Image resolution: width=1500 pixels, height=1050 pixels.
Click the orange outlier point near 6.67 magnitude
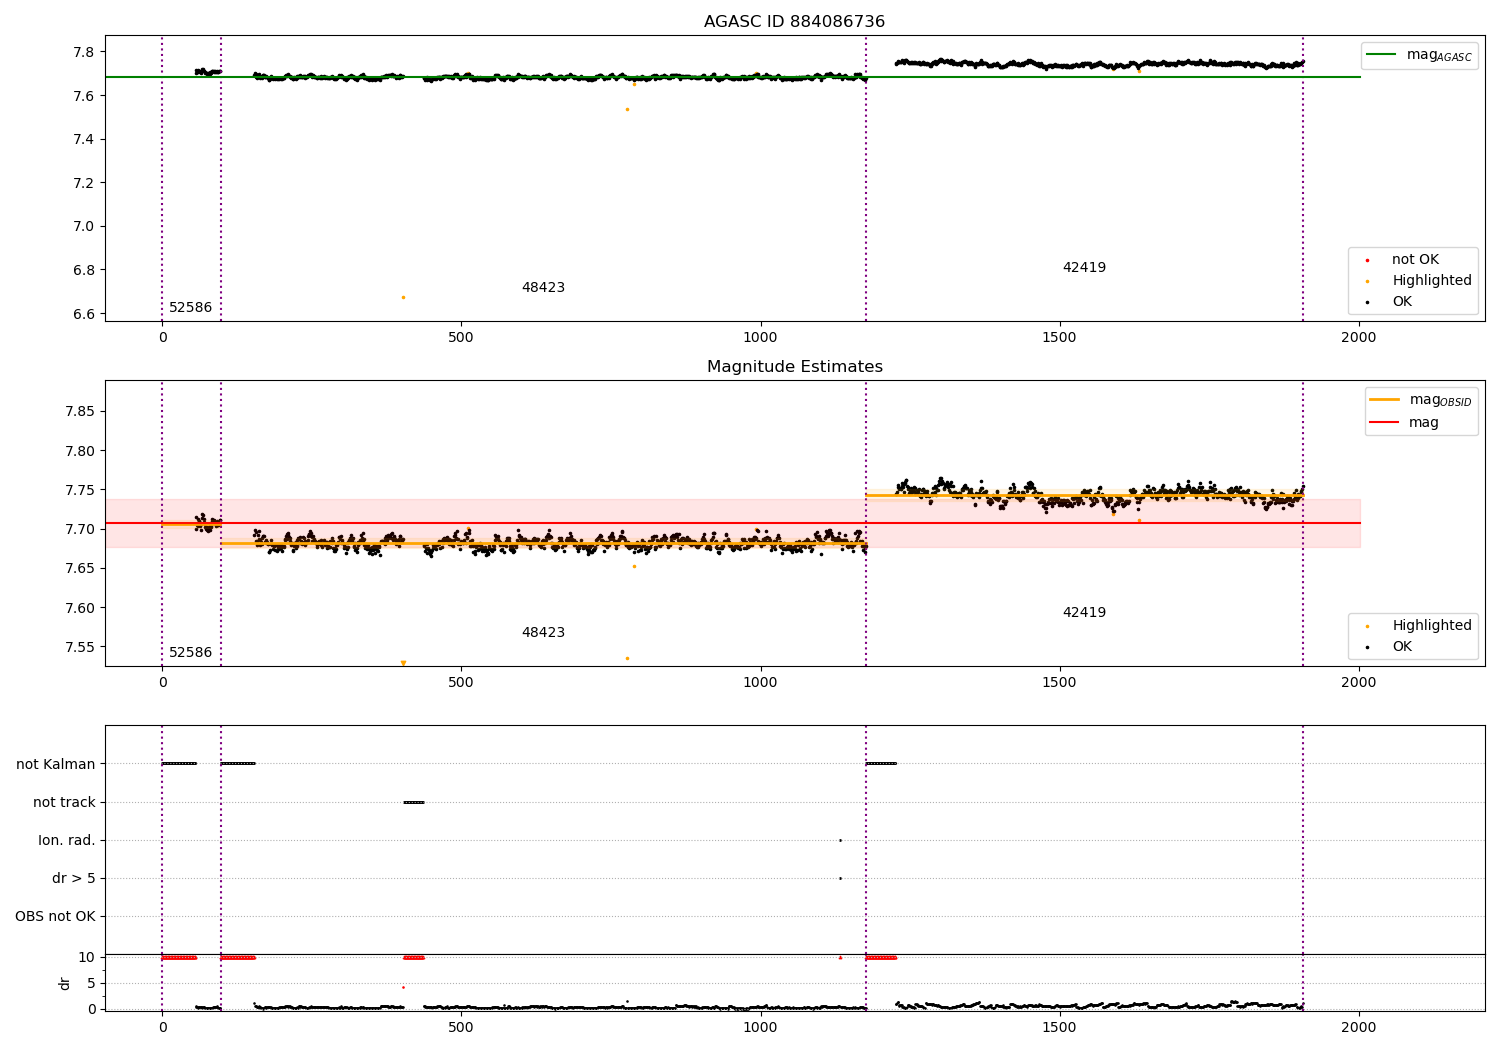pyautogui.click(x=403, y=297)
